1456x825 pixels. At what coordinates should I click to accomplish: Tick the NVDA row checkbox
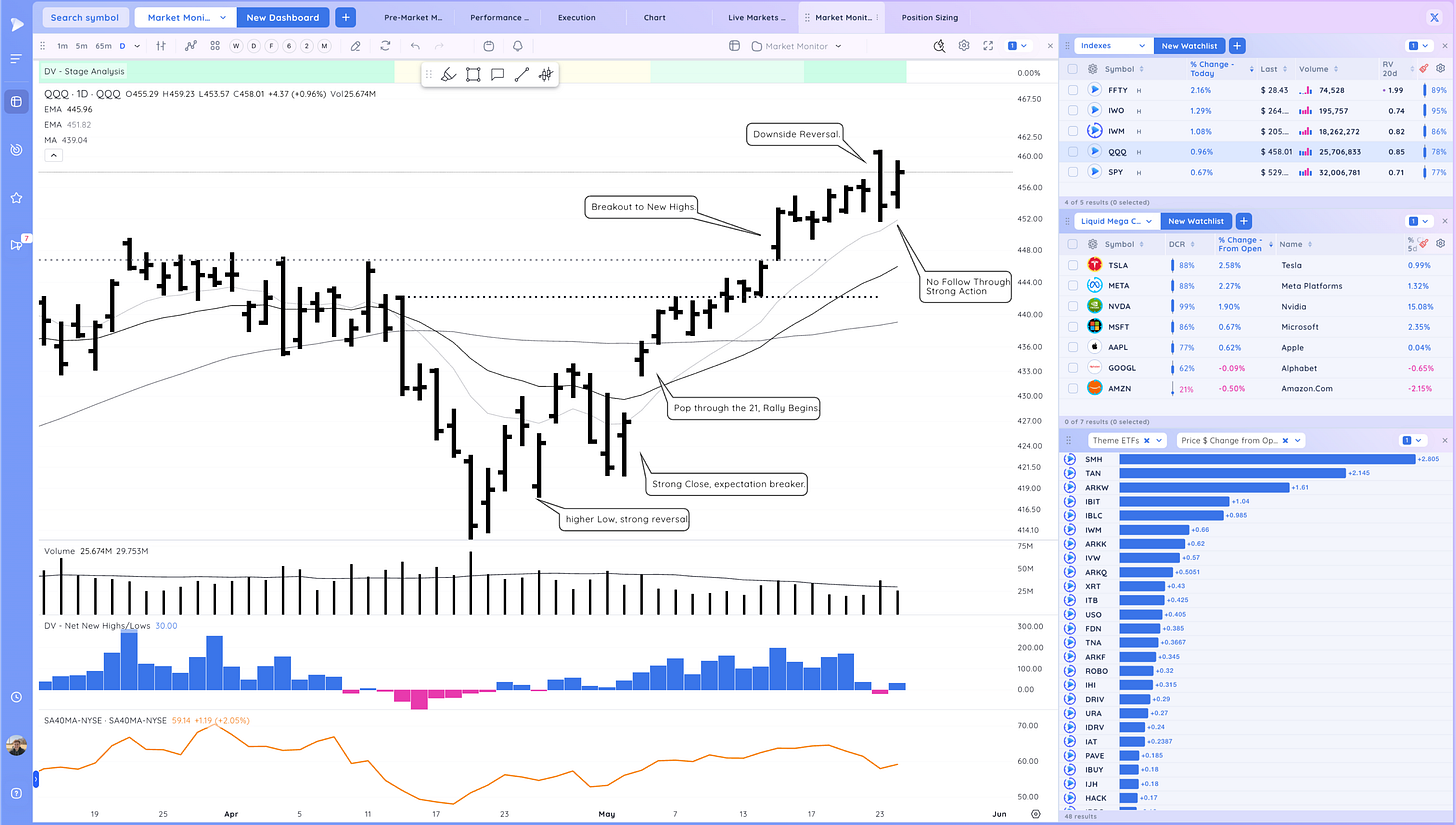1073,306
